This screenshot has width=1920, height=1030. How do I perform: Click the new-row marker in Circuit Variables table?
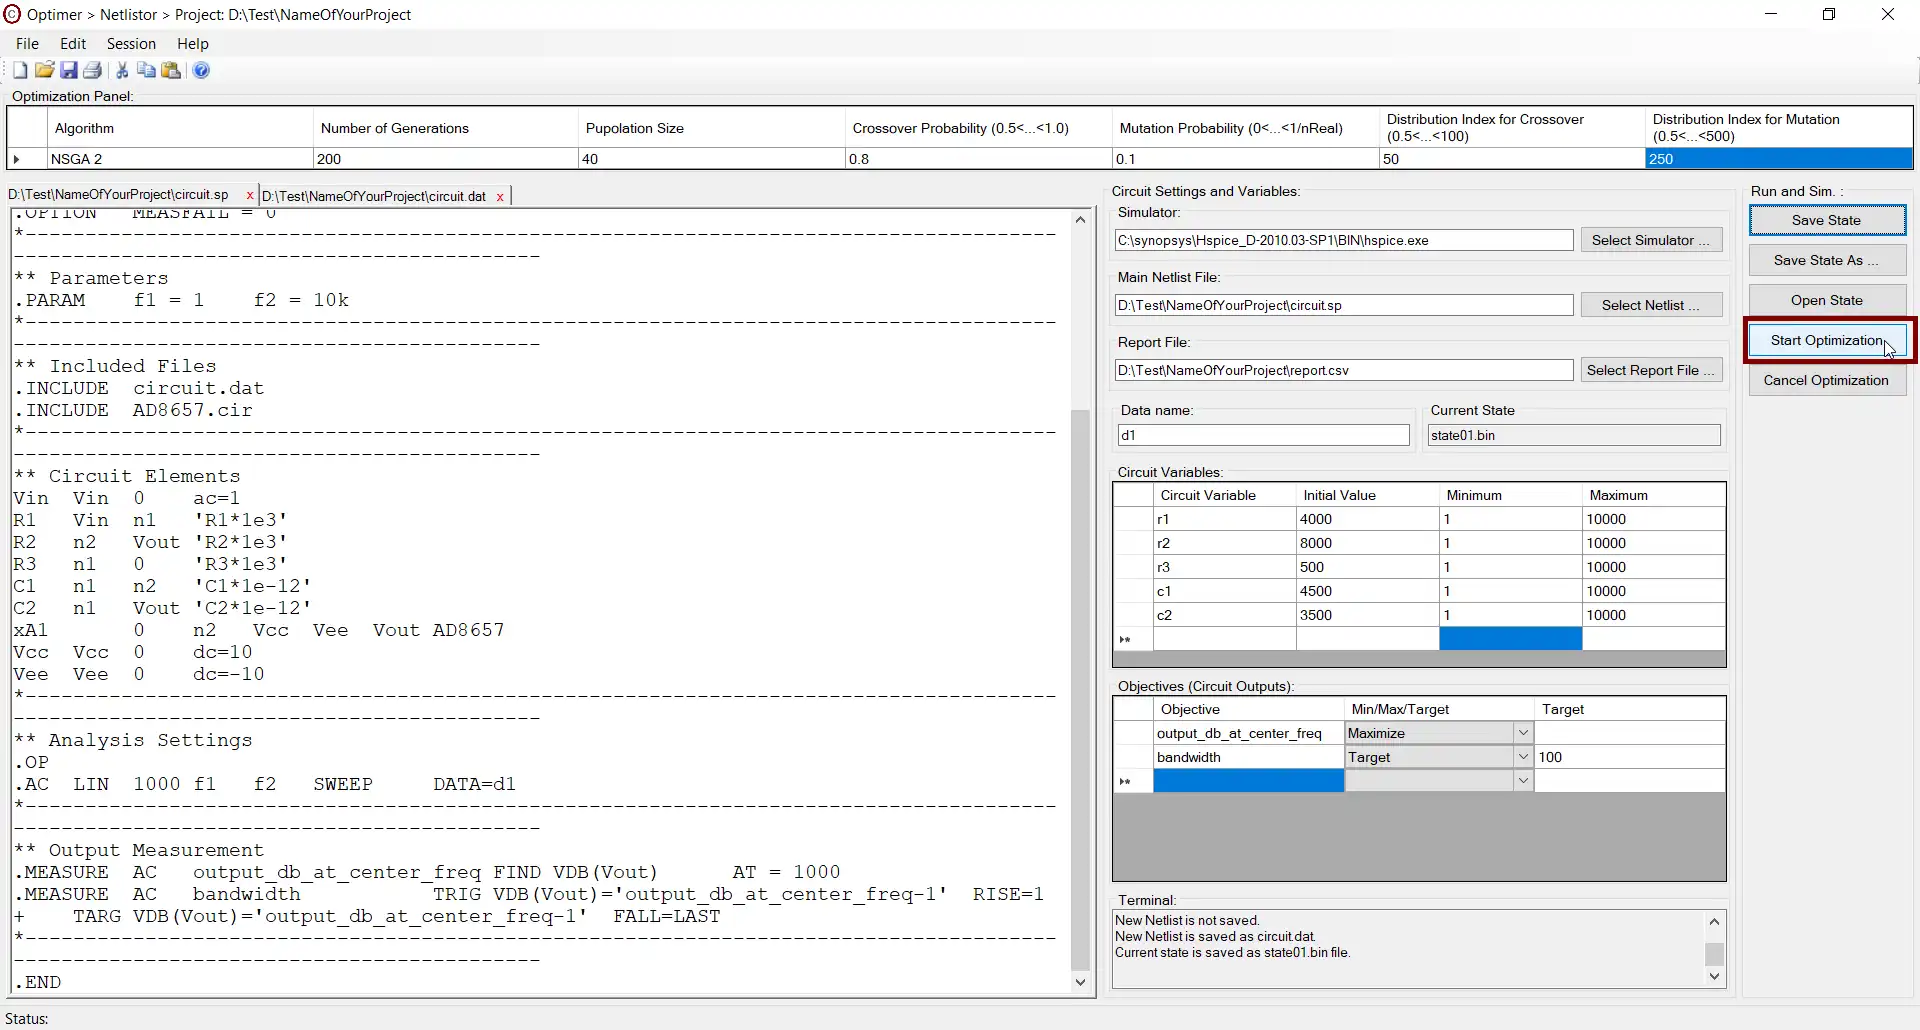coord(1133,639)
